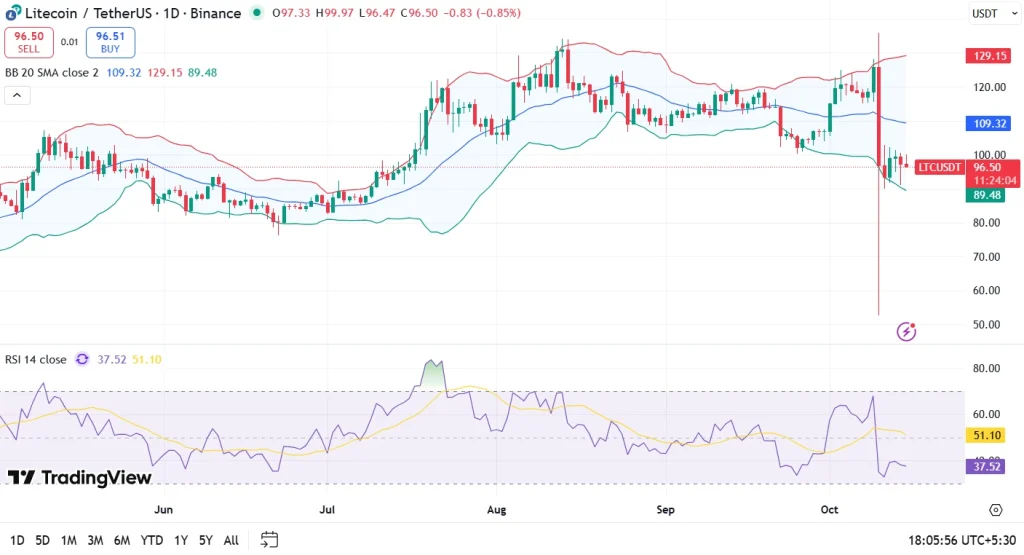Click the red 129.15 upper band price label
Image resolution: width=1024 pixels, height=555 pixels.
(990, 56)
